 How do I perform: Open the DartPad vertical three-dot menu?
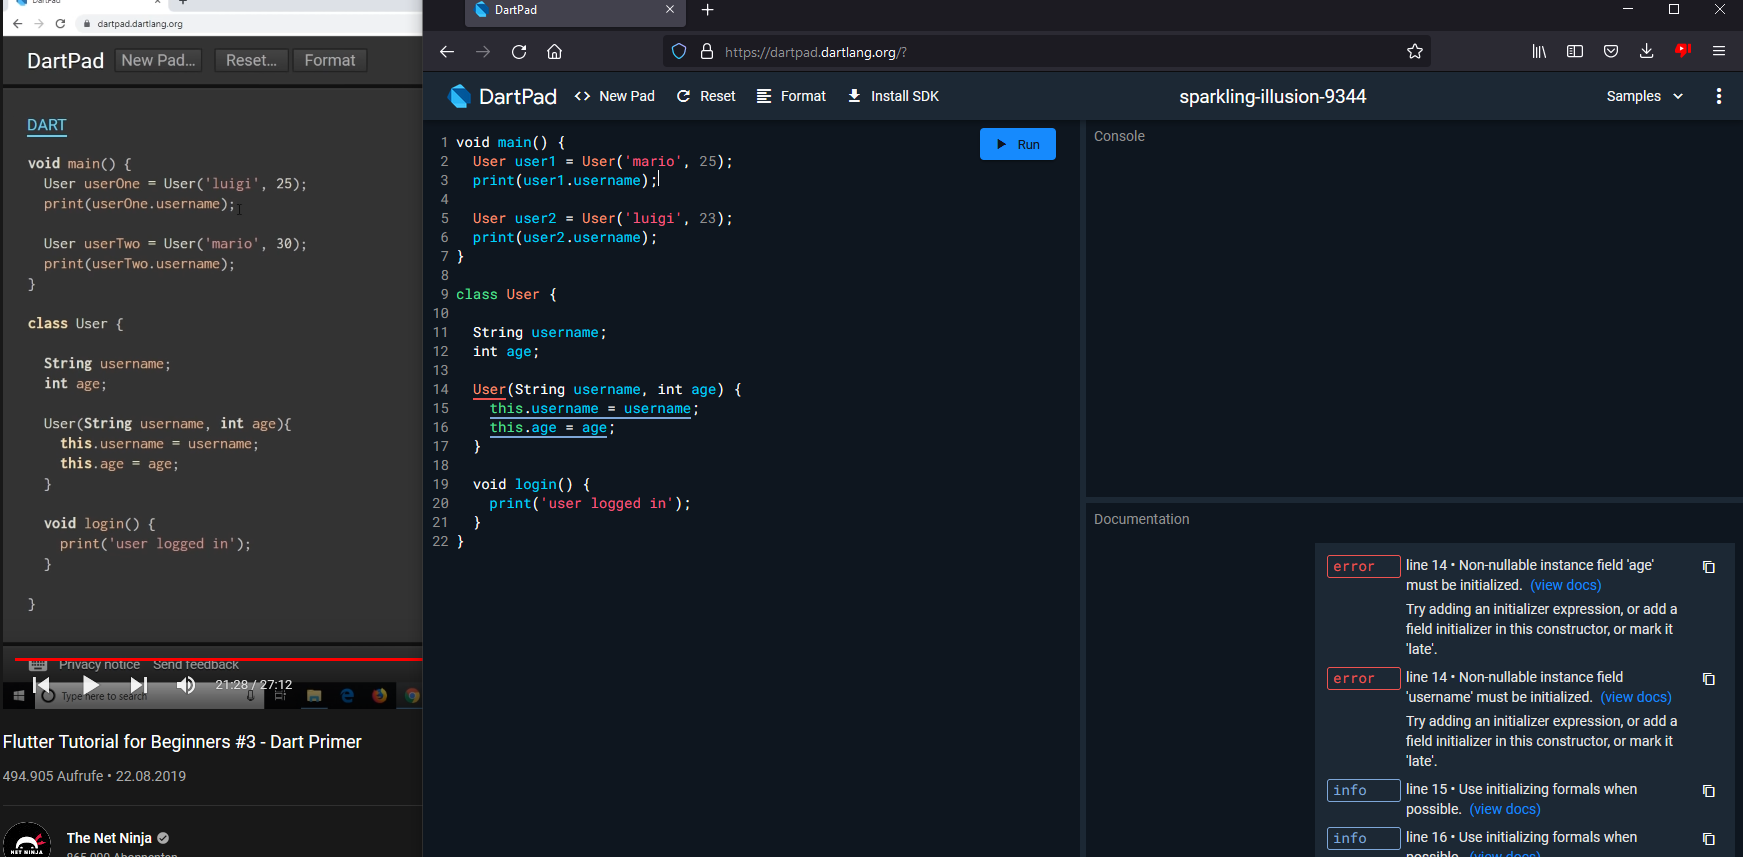click(x=1719, y=96)
